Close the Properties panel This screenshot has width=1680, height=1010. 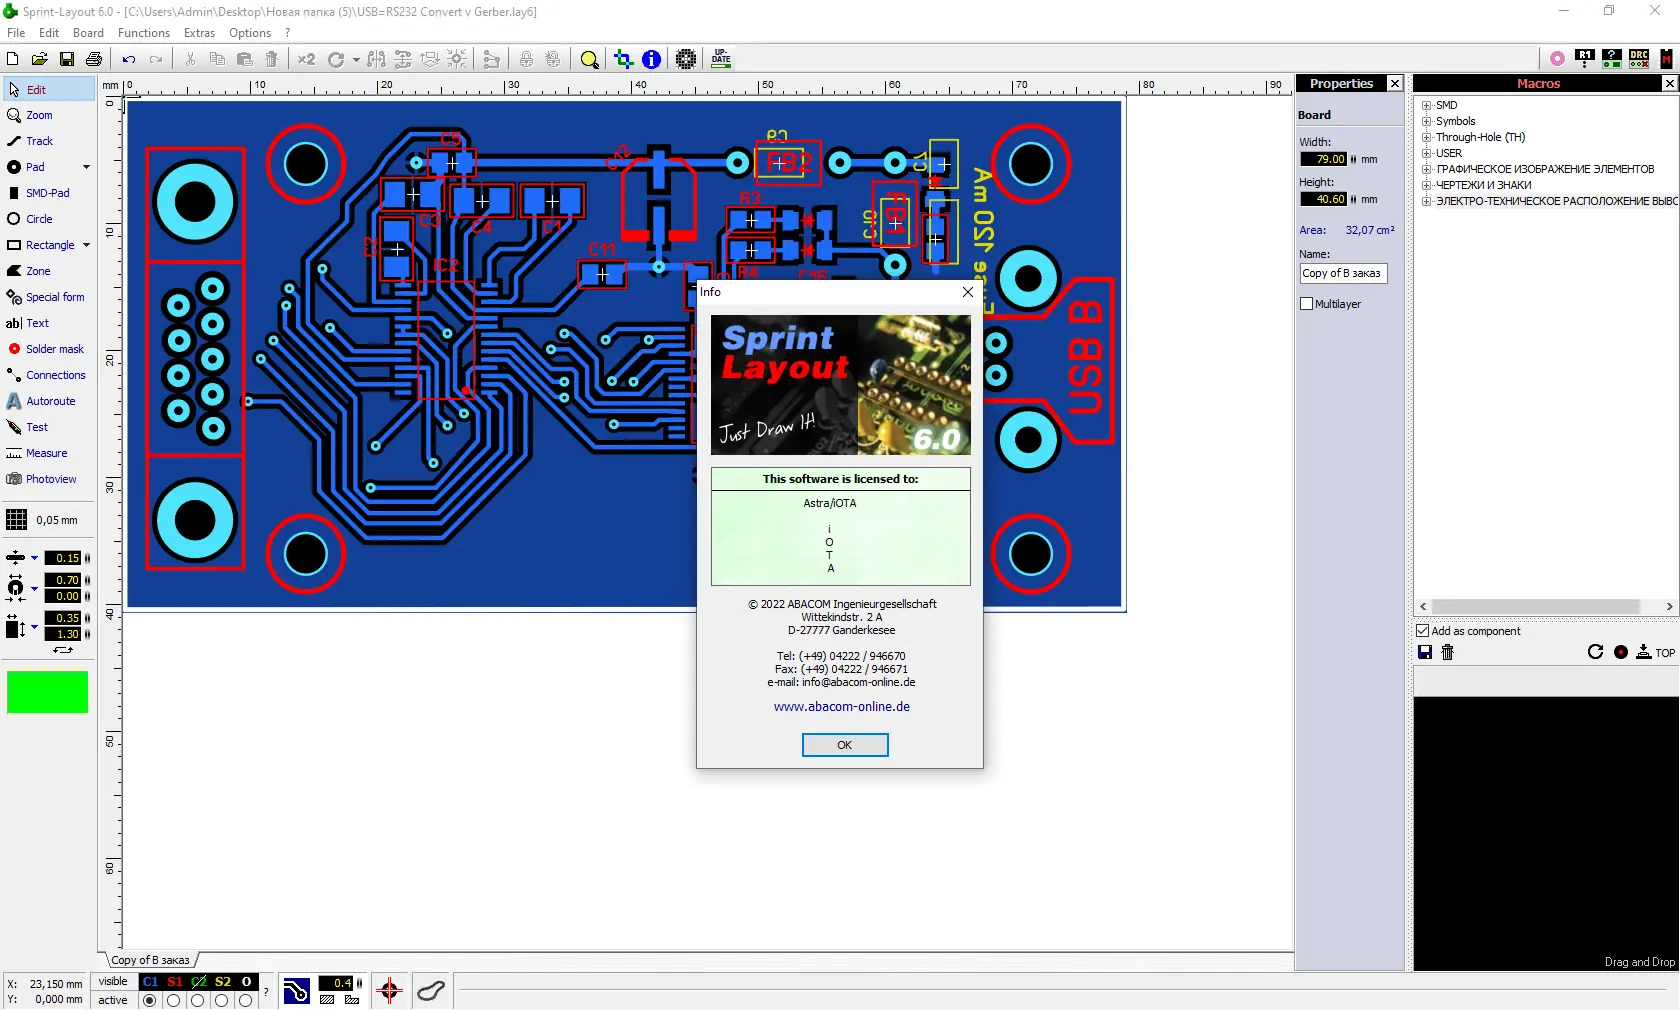1395,84
